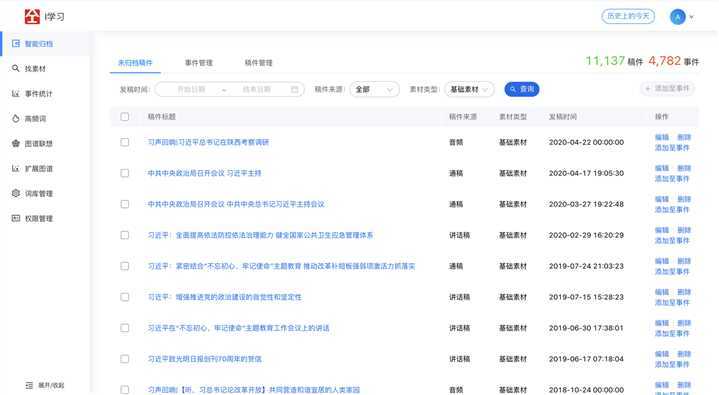719x395 pixels.
Task: Click the start date input field
Action: (x=192, y=89)
